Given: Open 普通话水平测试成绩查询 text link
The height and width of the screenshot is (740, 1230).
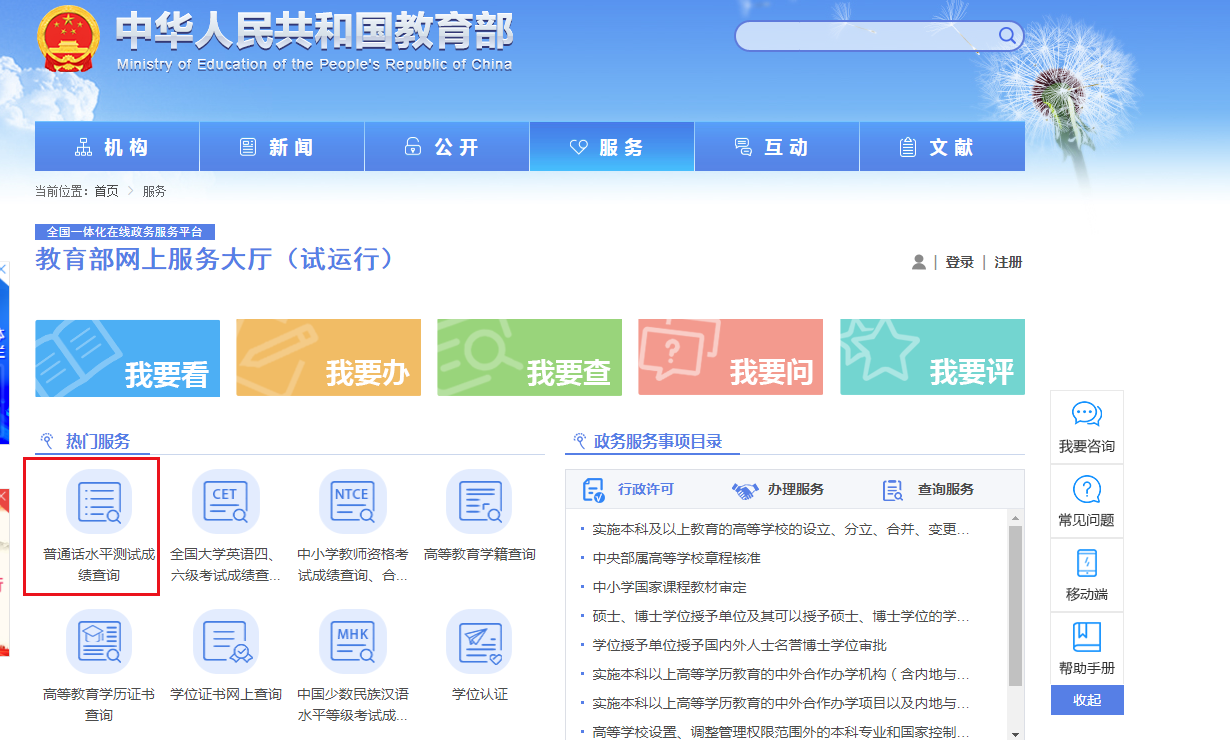Looking at the screenshot, I should coord(99,565).
